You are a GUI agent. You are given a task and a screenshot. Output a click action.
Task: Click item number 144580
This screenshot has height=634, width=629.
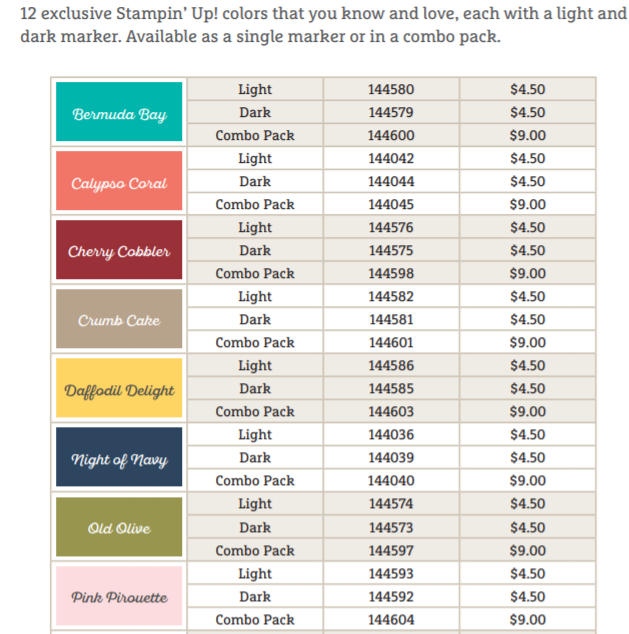pos(390,90)
